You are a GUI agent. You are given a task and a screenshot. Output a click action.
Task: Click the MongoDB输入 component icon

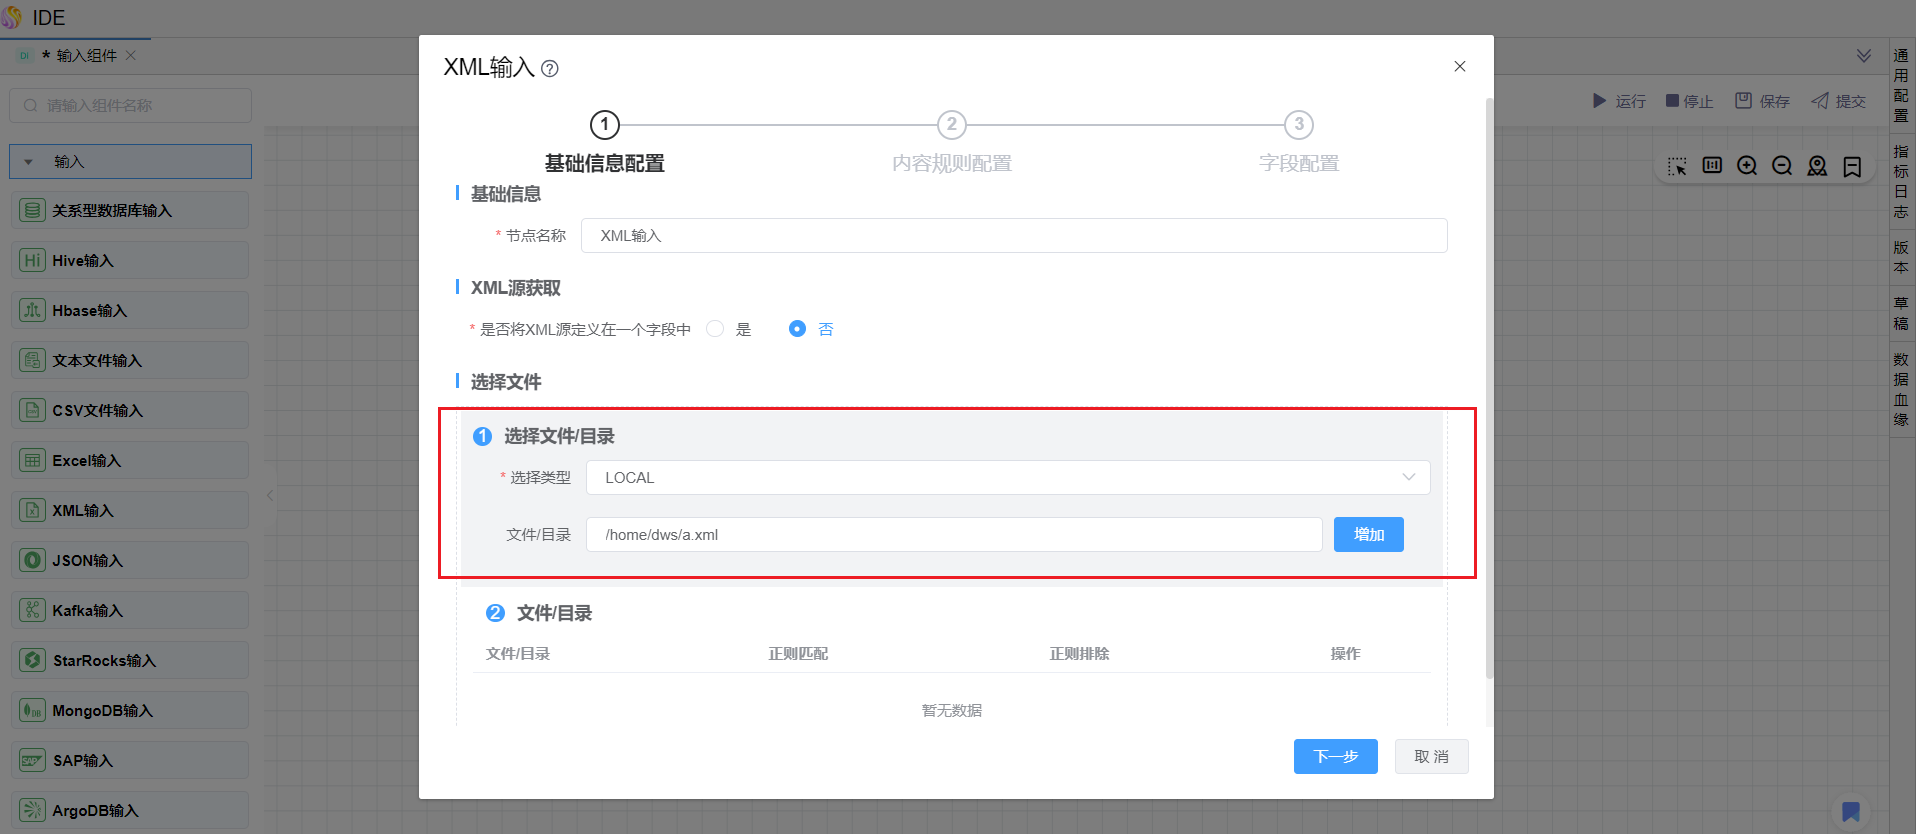click(x=33, y=710)
